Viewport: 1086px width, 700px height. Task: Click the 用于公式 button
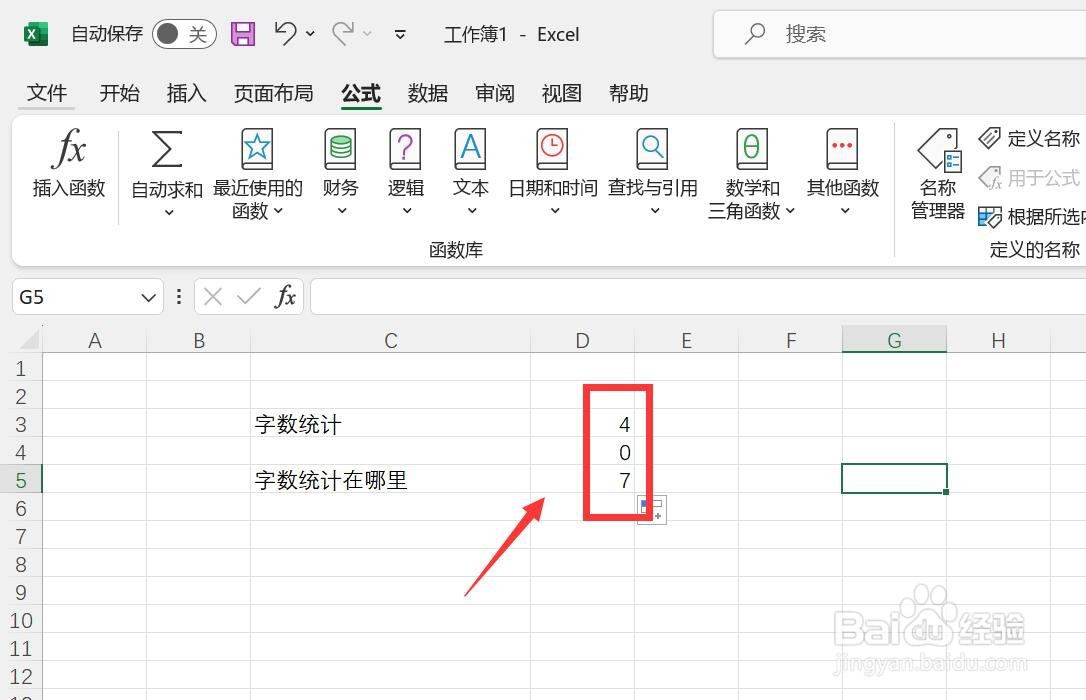(1030, 178)
